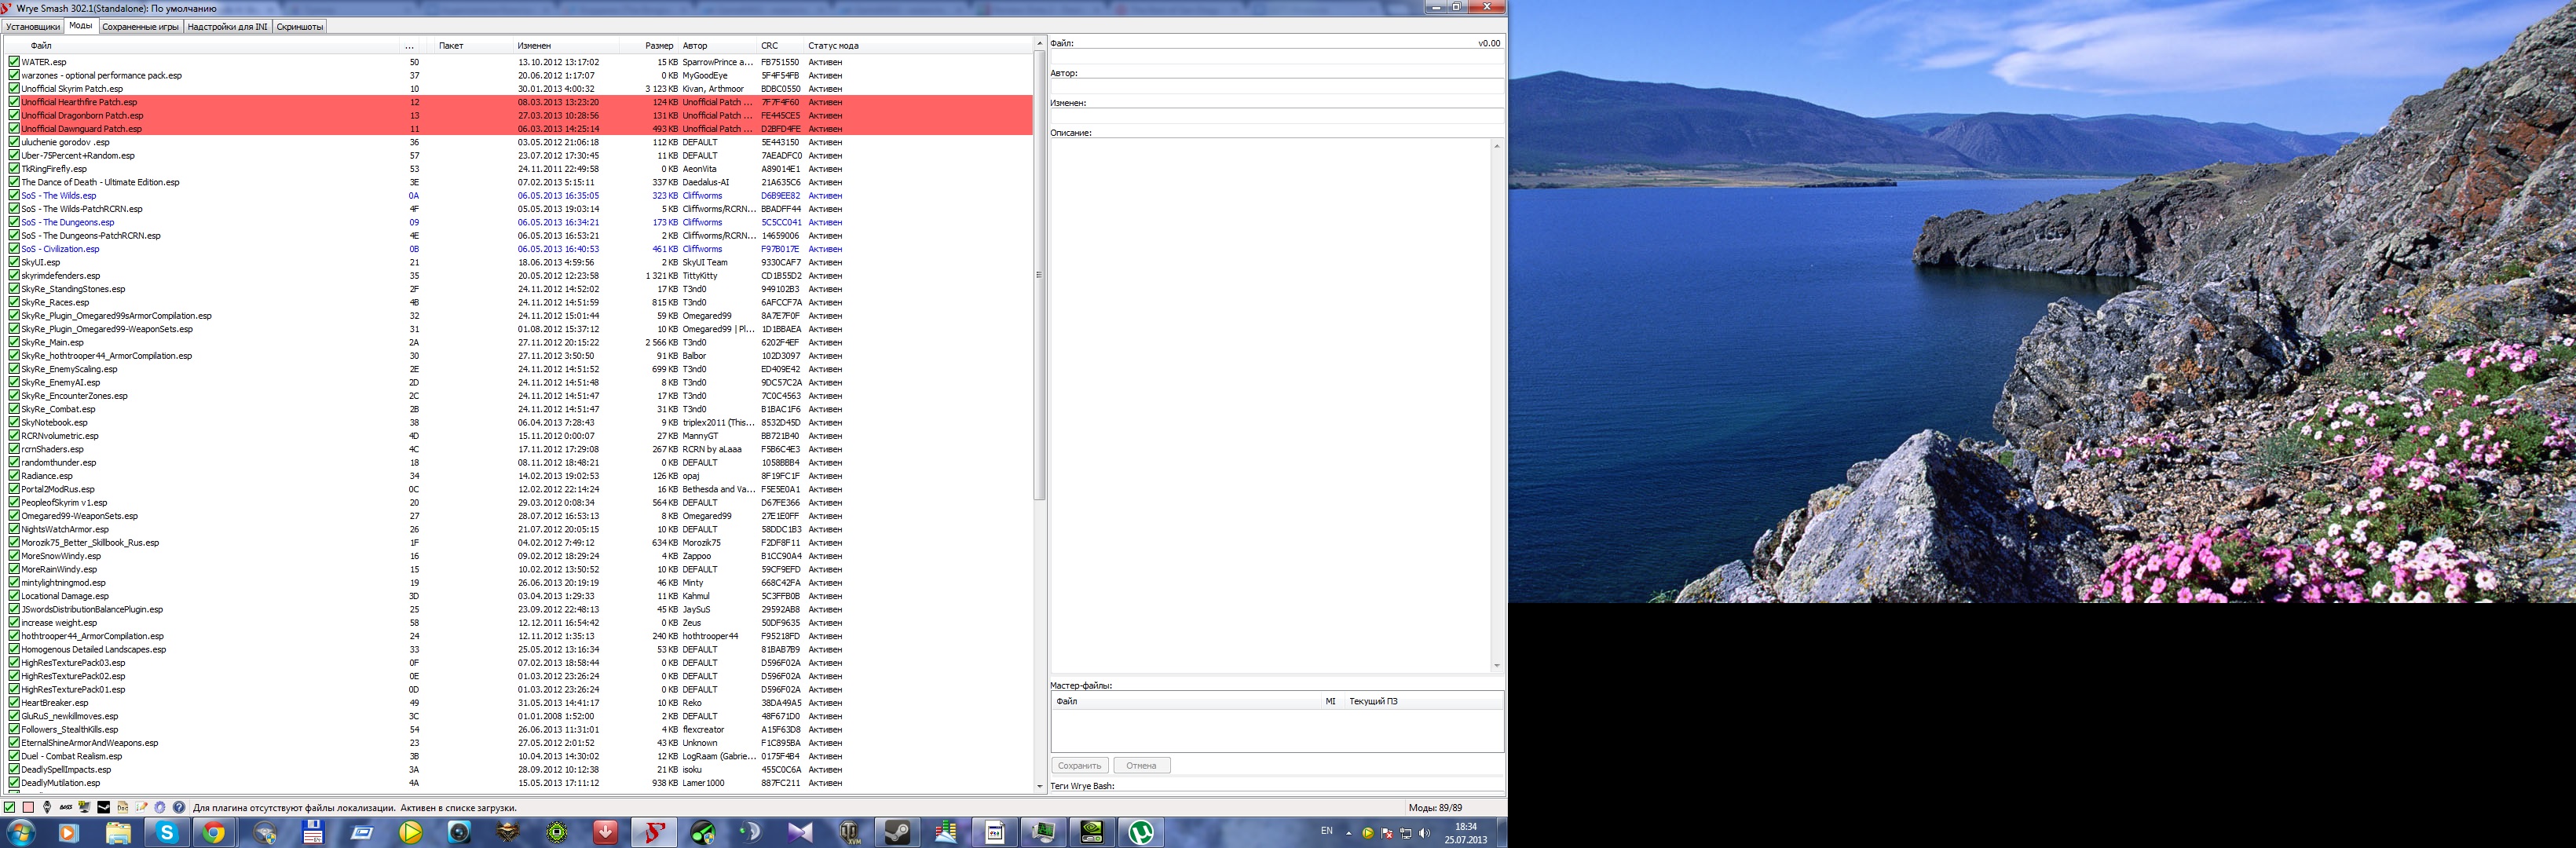
Task: Open Steam from the Windows taskbar
Action: [x=898, y=832]
